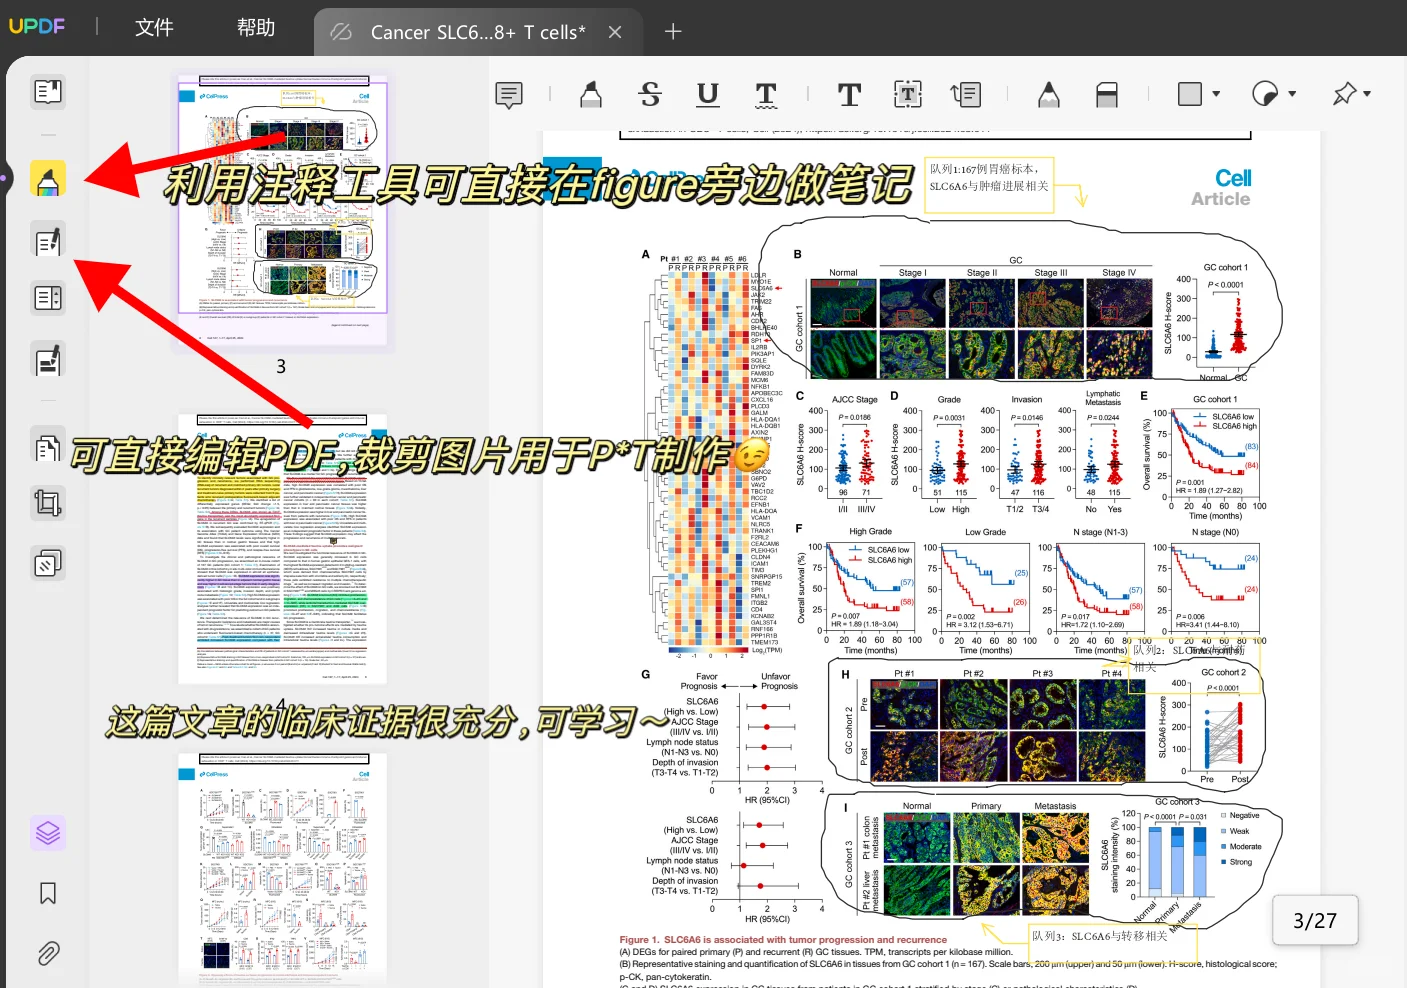Open the Layers panel icon
Screen dimensions: 1407x988
[x=48, y=832]
